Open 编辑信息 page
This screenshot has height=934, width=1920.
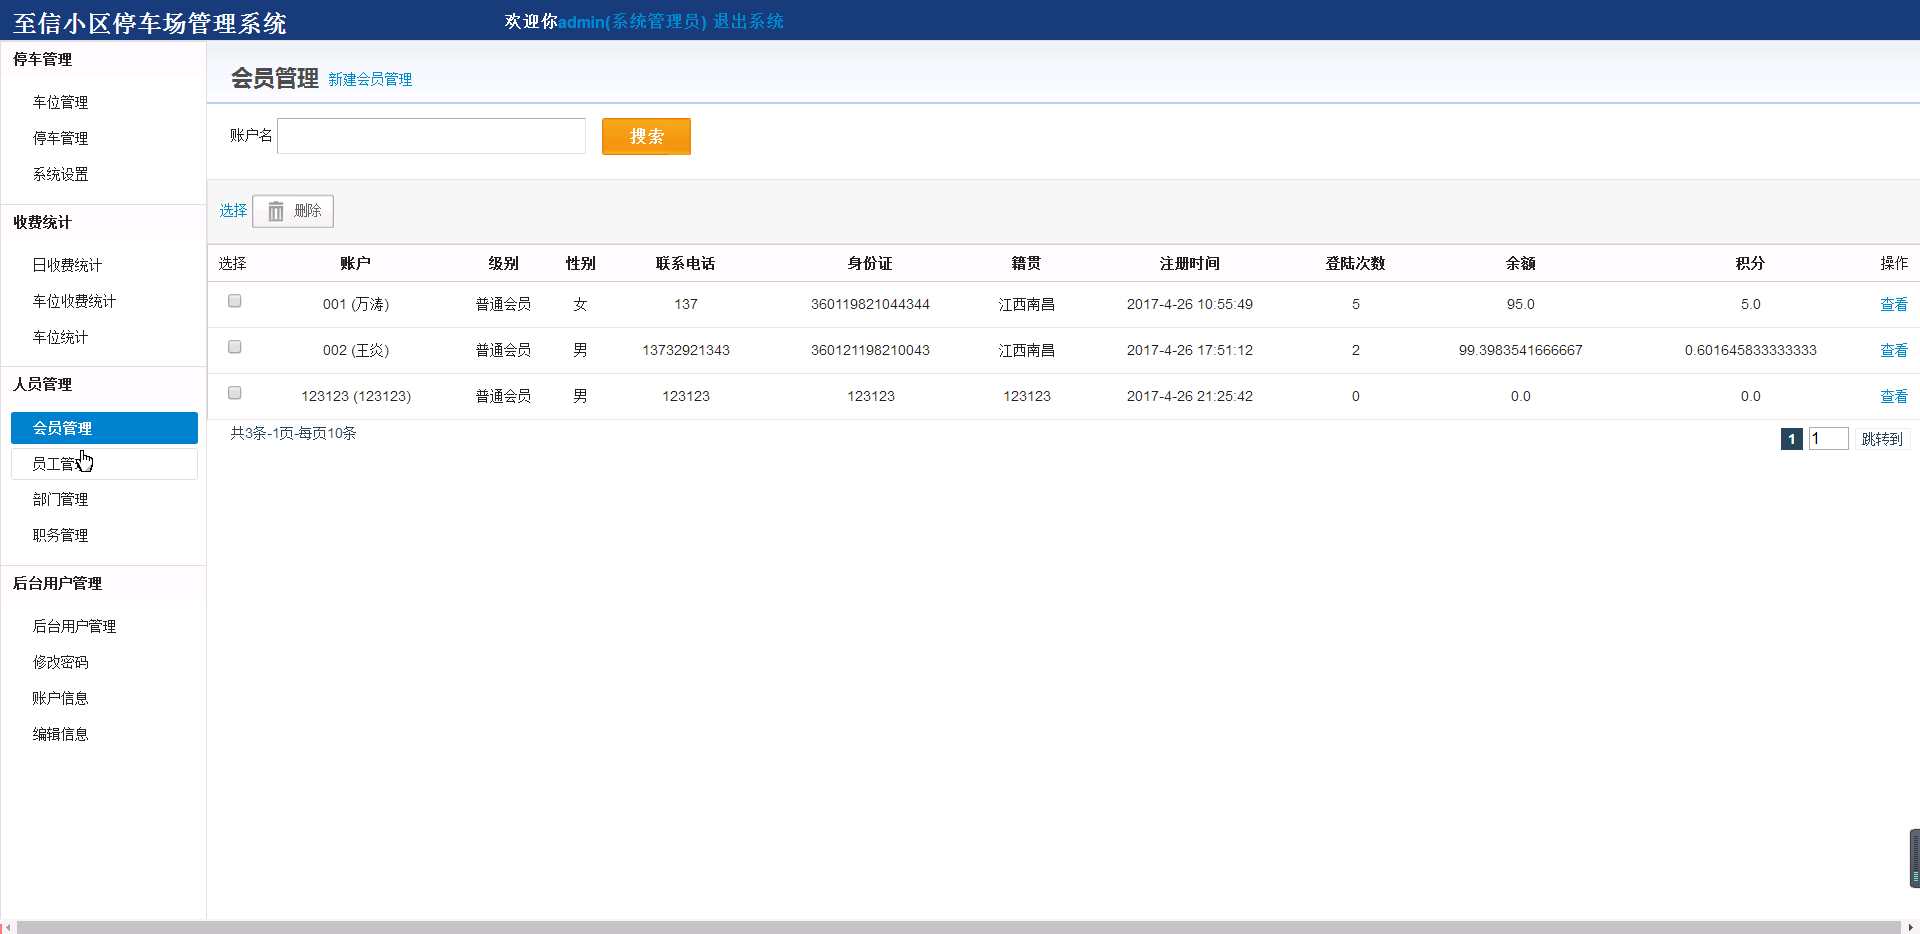[x=60, y=734]
